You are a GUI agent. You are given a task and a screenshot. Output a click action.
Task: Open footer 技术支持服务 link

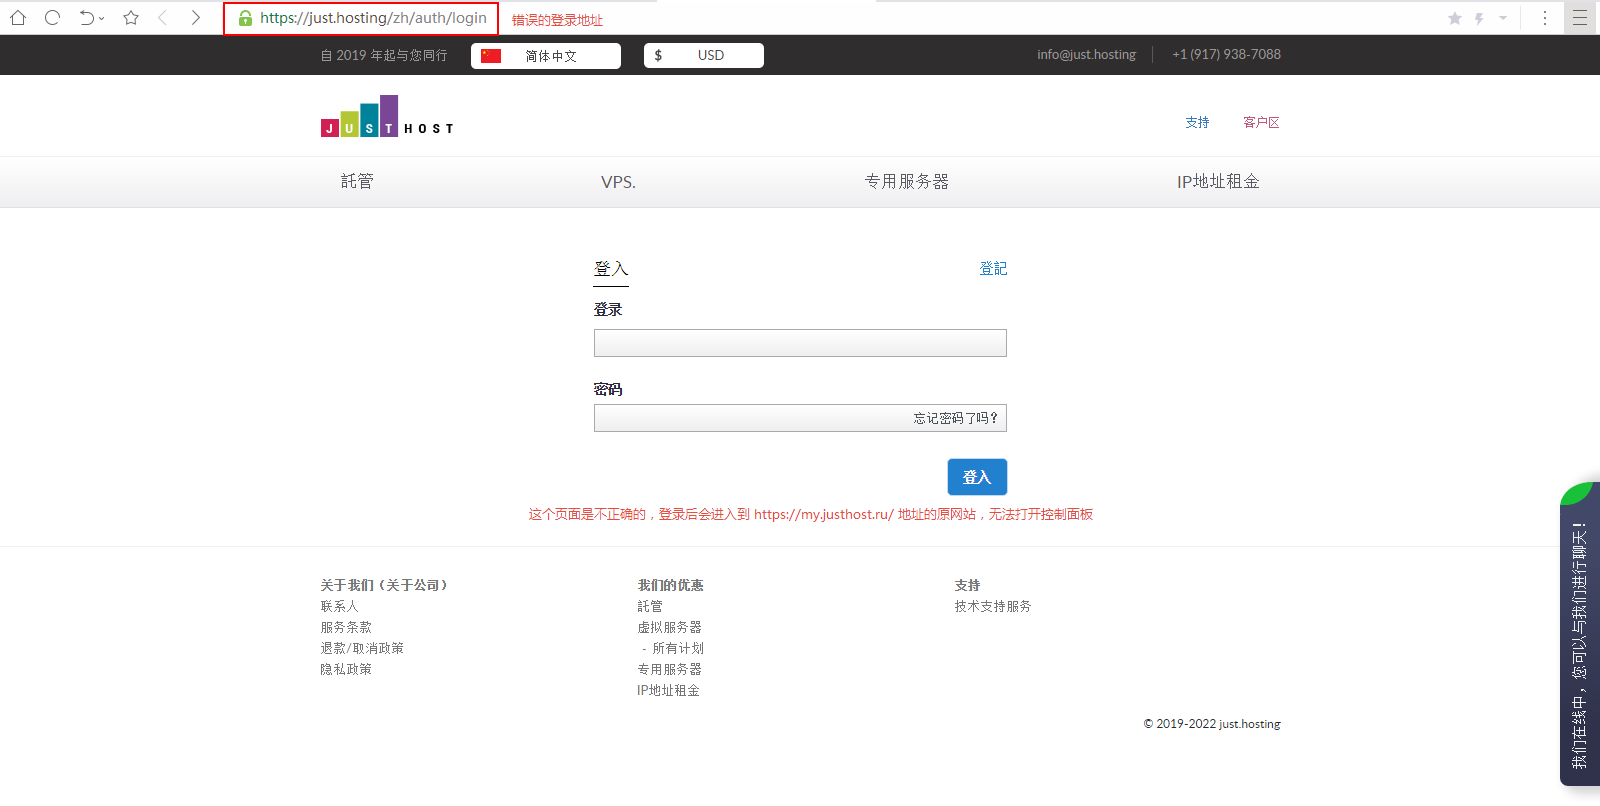(993, 606)
